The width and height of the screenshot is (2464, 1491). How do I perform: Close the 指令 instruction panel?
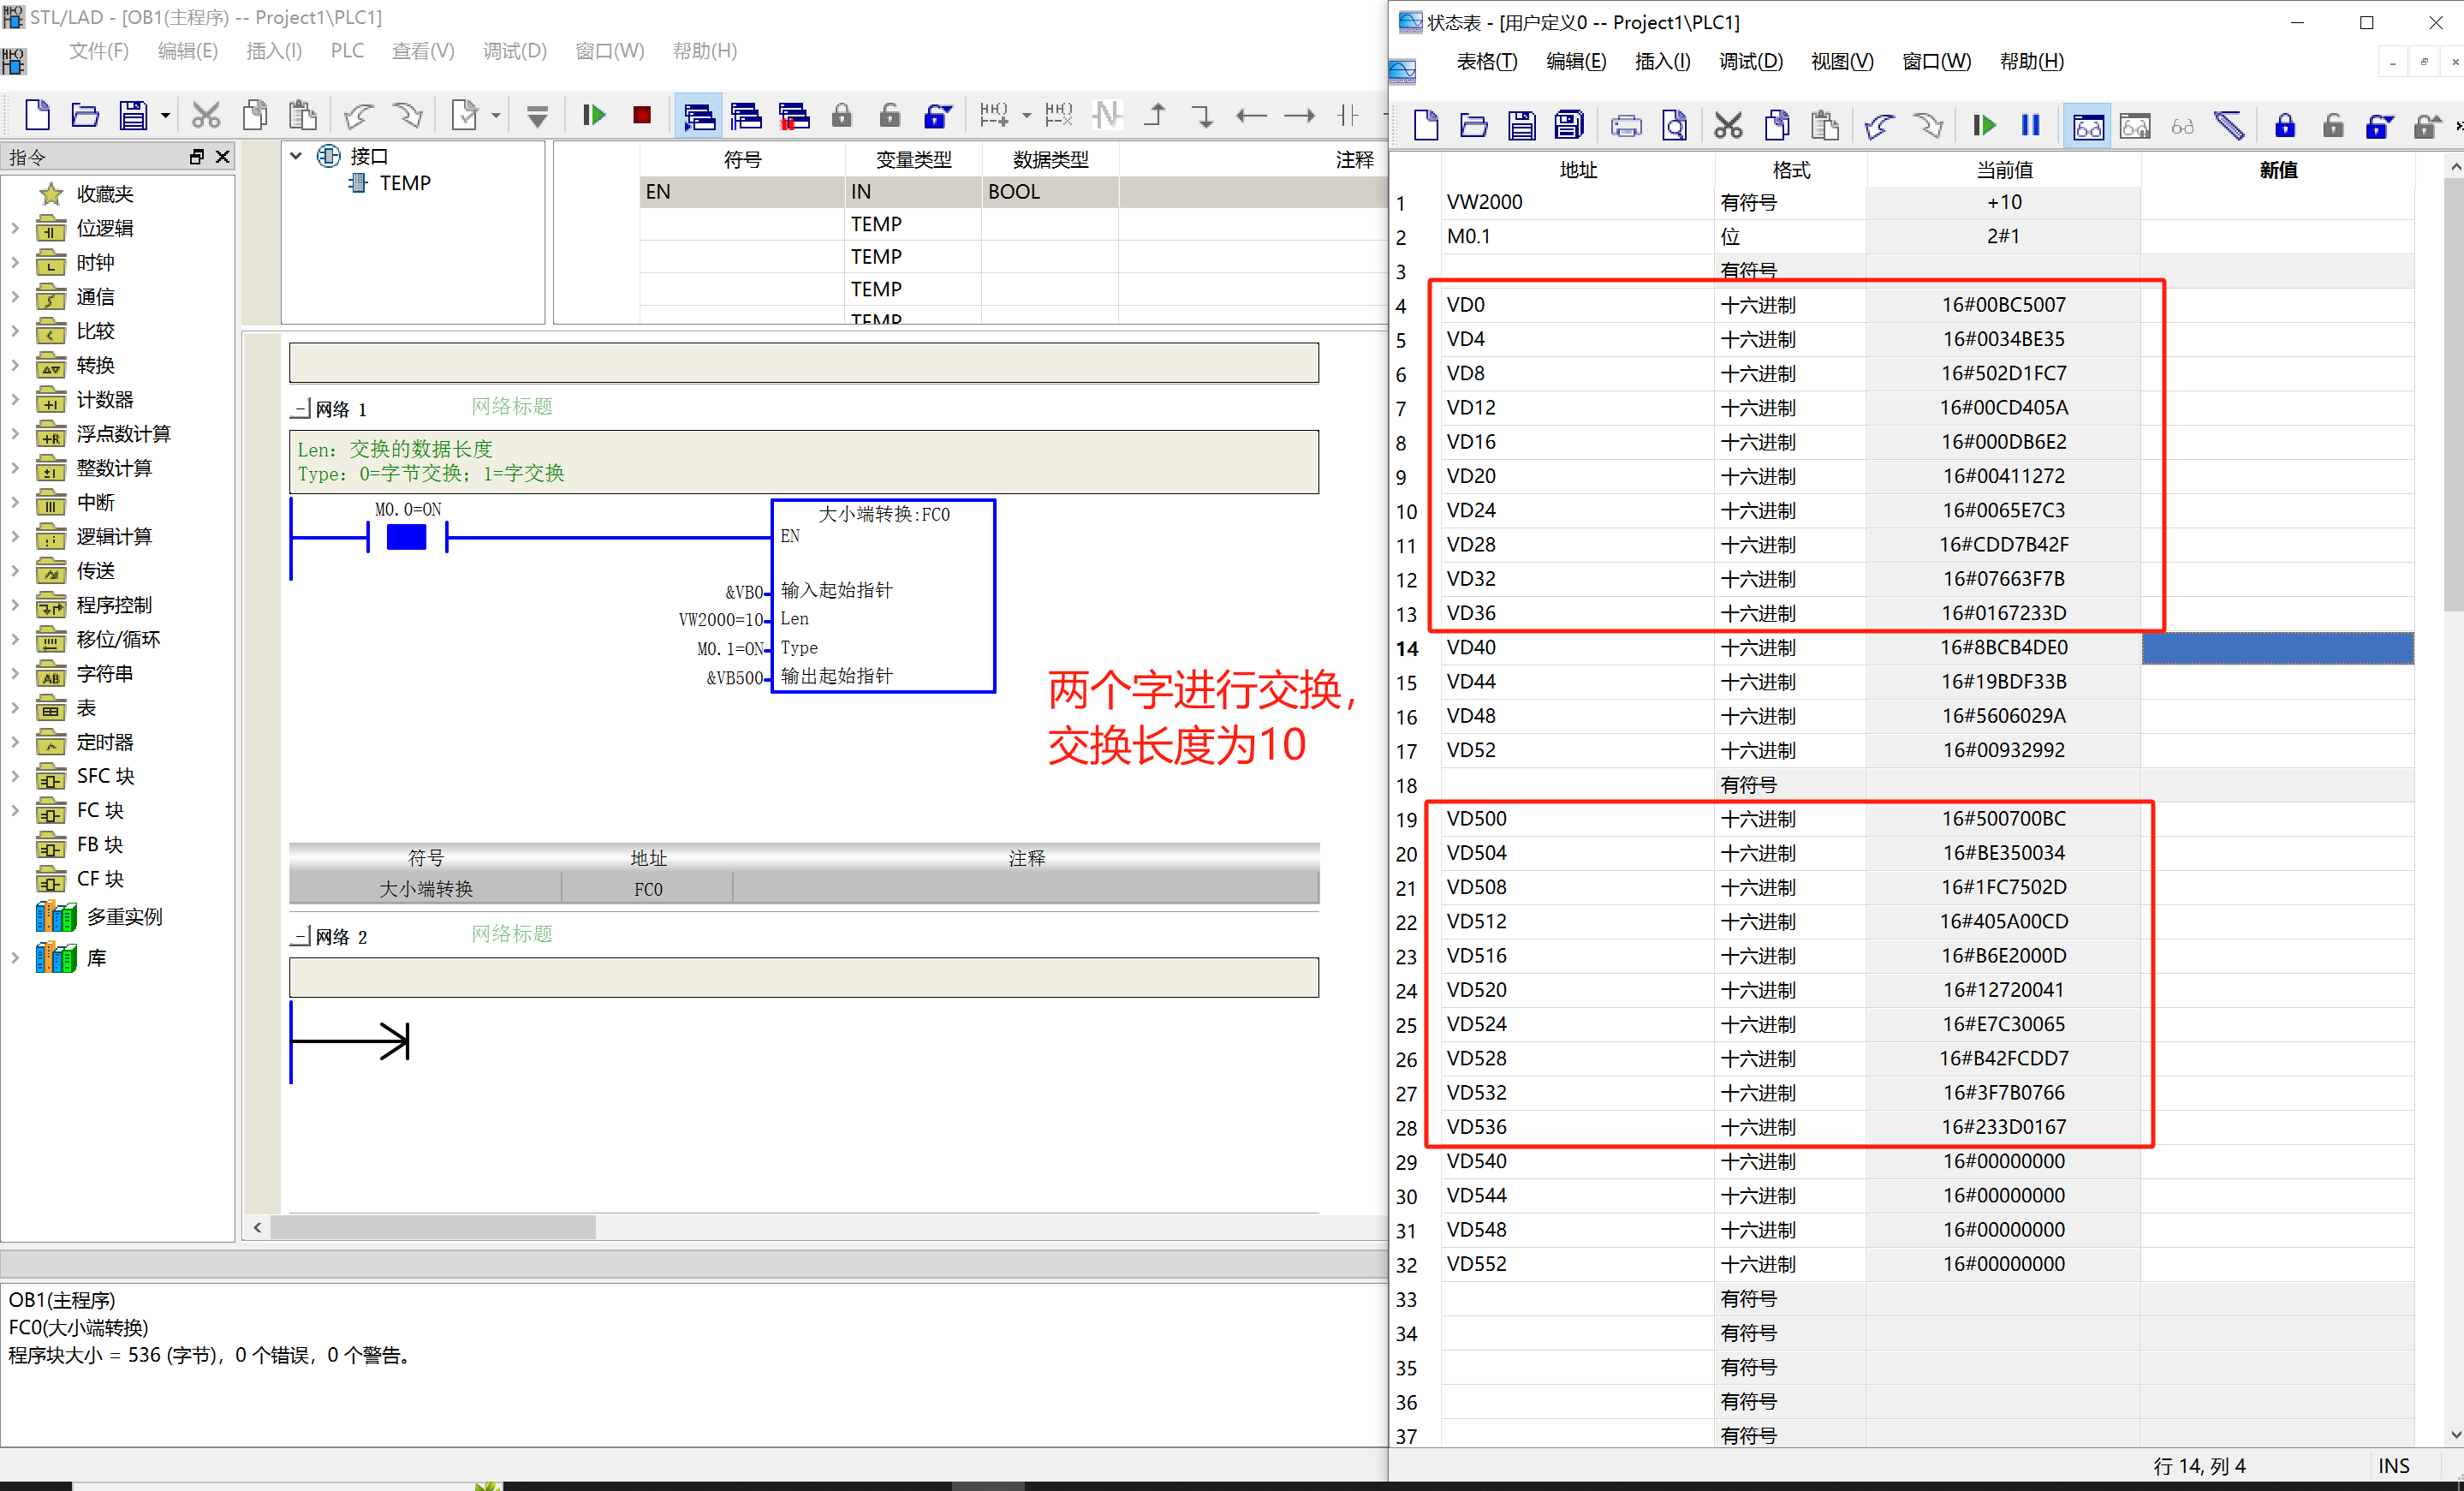pos(223,157)
